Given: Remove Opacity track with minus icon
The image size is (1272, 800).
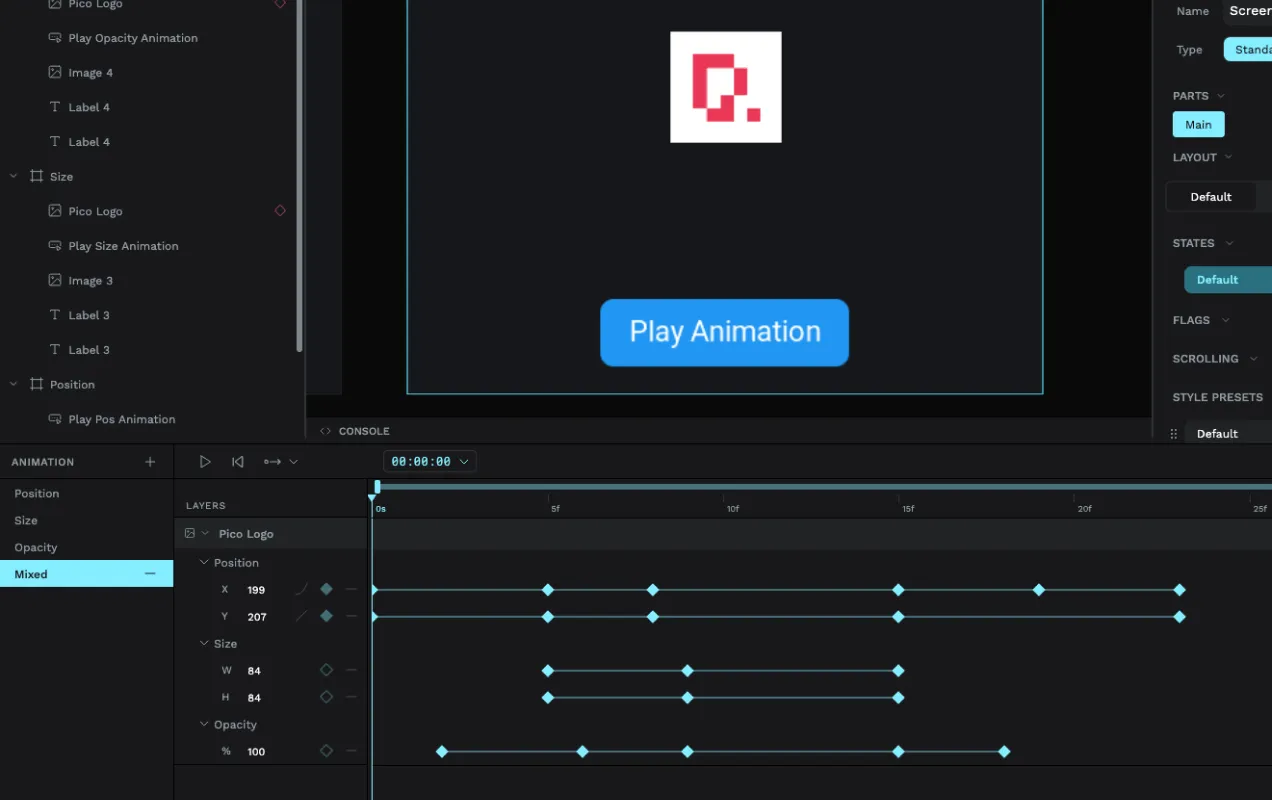Looking at the screenshot, I should pos(351,752).
